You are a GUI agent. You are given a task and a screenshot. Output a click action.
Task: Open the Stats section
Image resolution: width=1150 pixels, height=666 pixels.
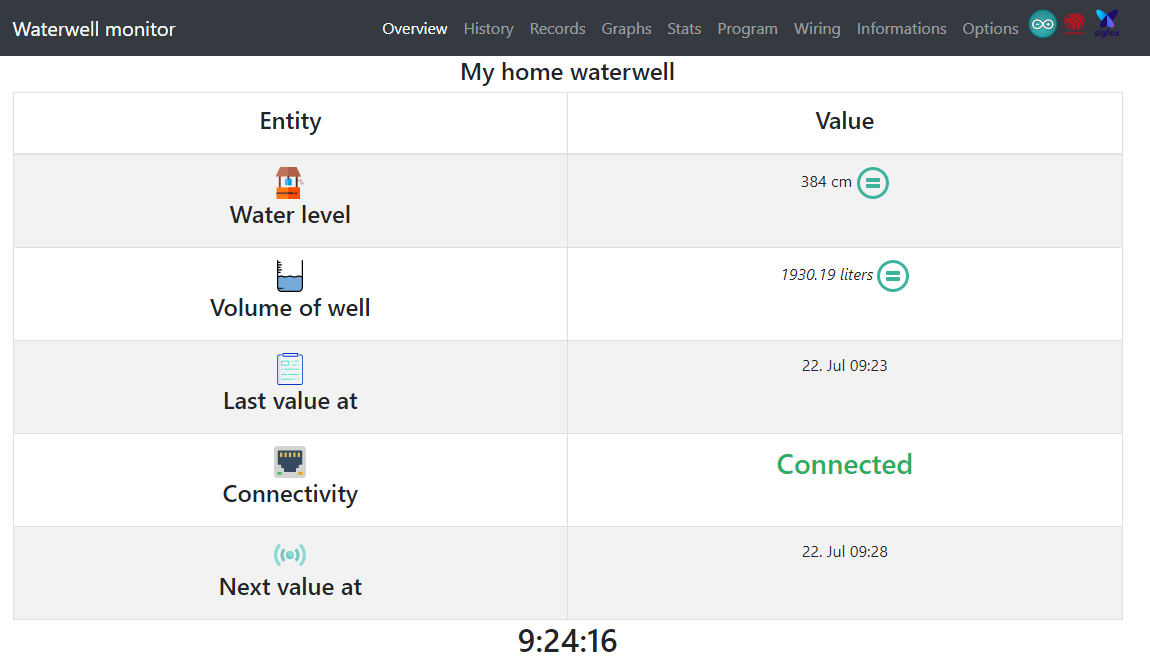point(684,29)
